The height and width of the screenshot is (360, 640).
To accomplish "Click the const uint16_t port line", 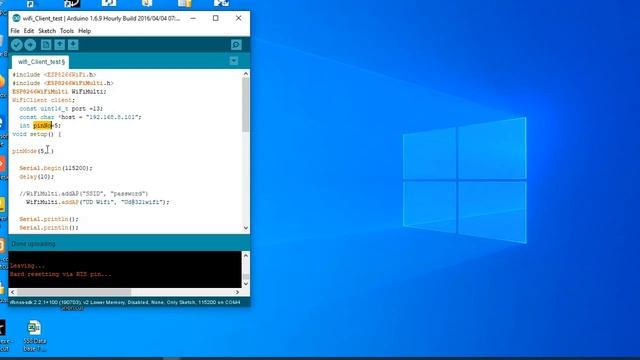I will point(61,109).
